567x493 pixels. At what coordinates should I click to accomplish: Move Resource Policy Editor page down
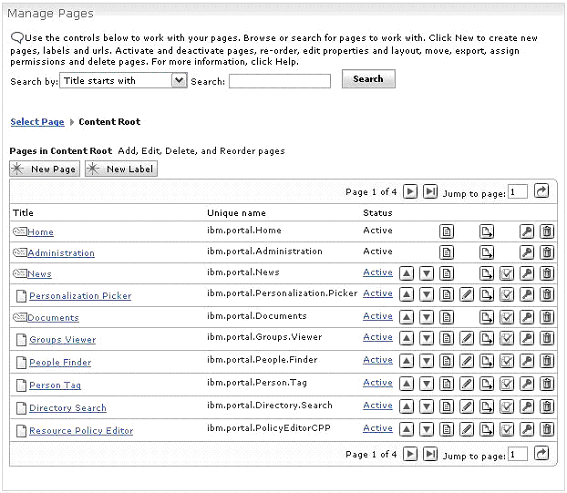[427, 430]
